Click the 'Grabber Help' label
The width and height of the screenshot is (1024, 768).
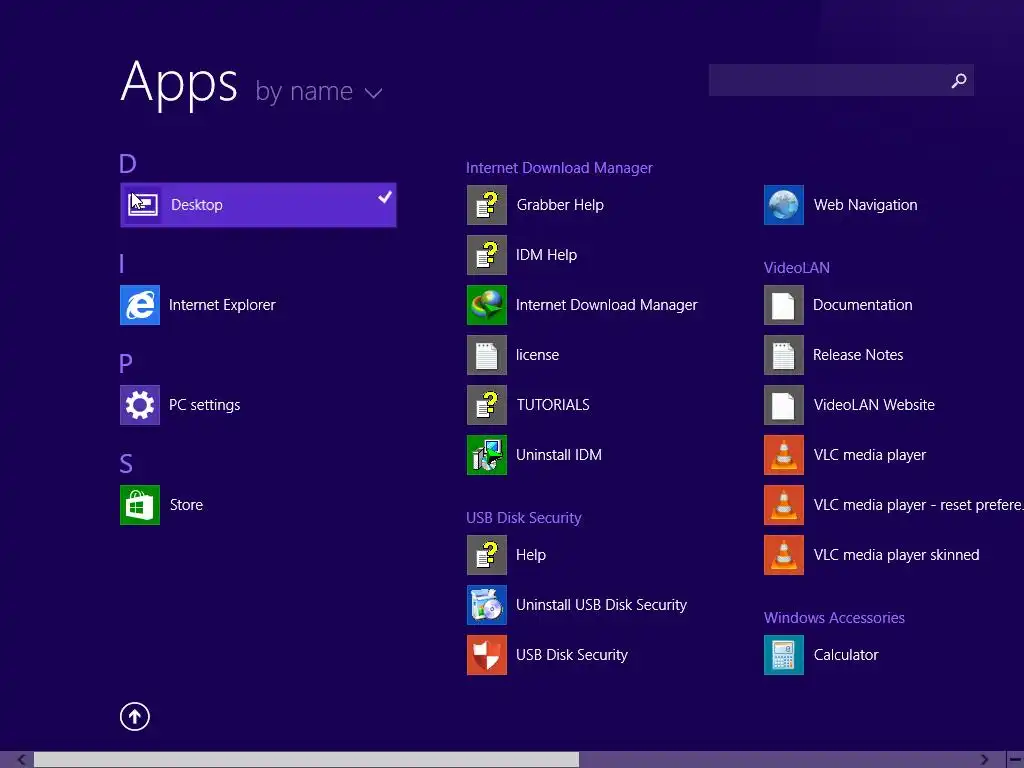(x=560, y=205)
